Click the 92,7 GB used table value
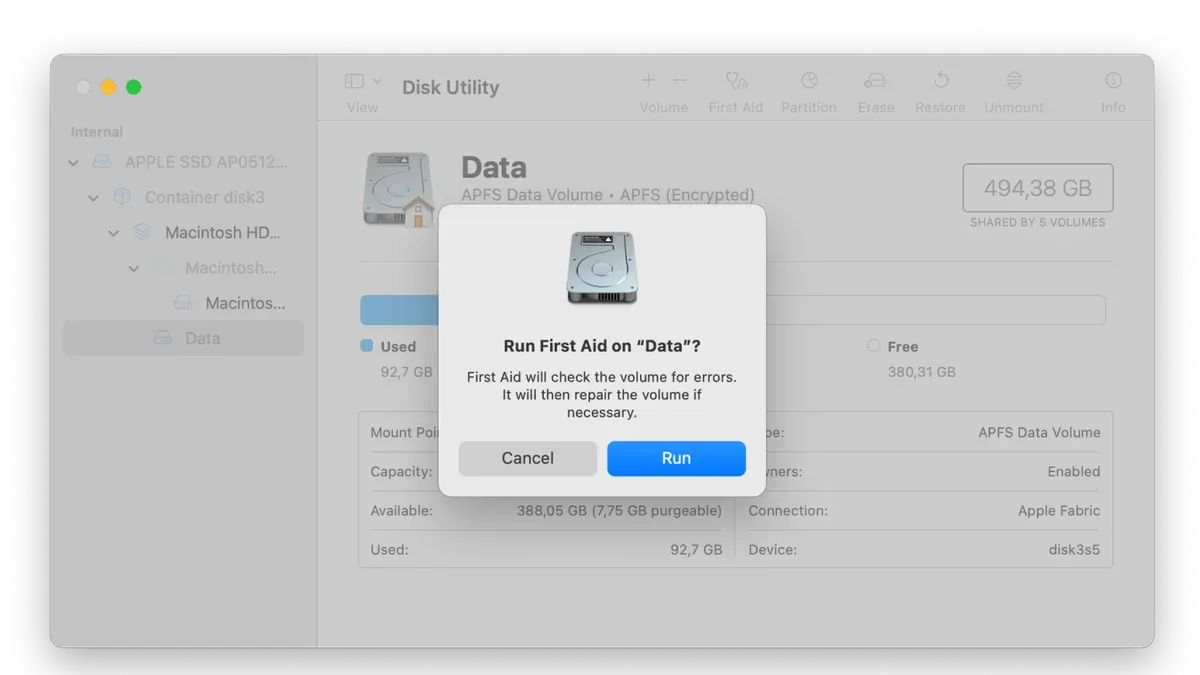Image resolution: width=1200 pixels, height=675 pixels. 696,550
